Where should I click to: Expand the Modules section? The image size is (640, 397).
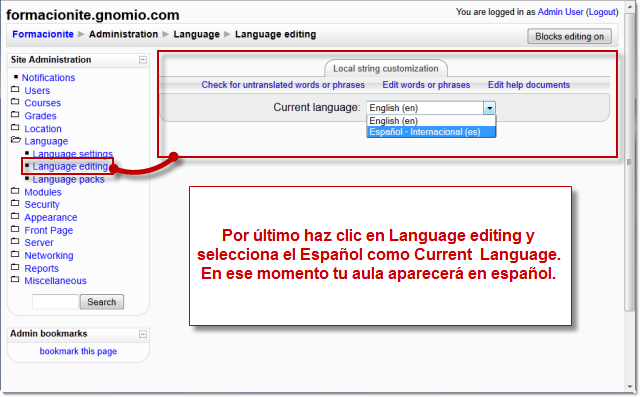[43, 192]
